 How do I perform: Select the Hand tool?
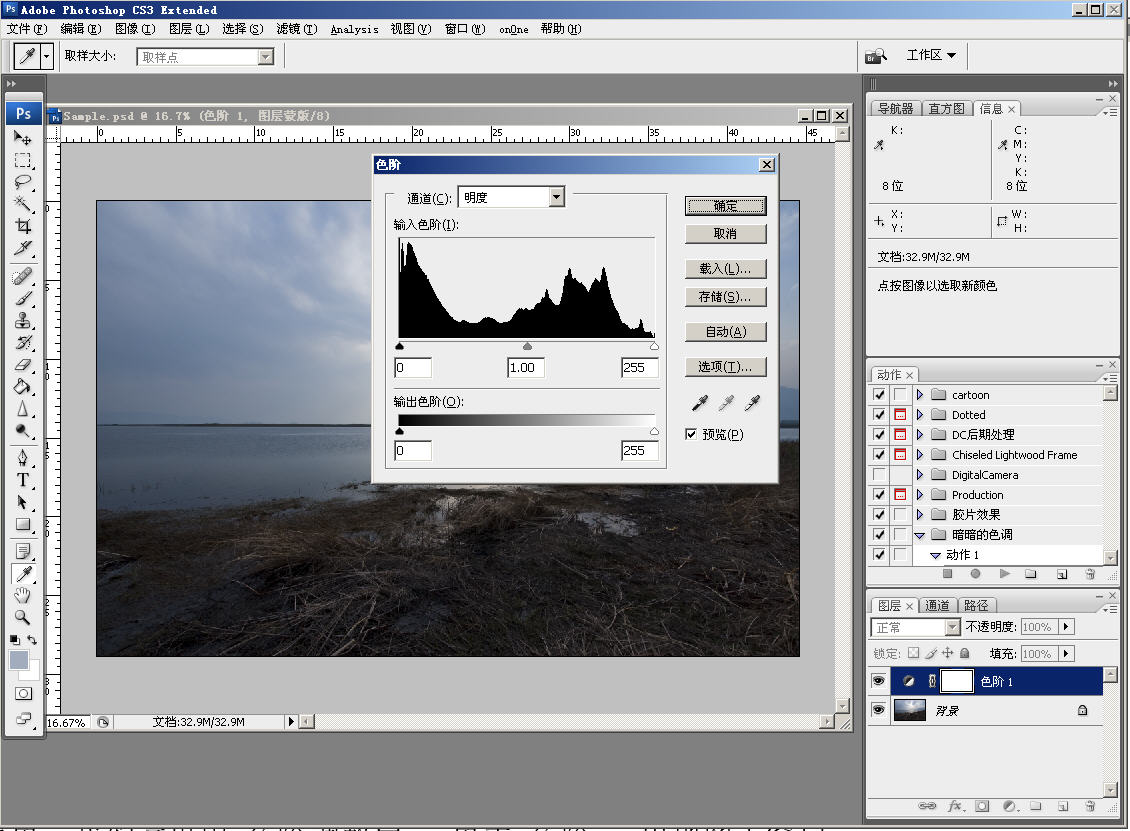[x=22, y=595]
